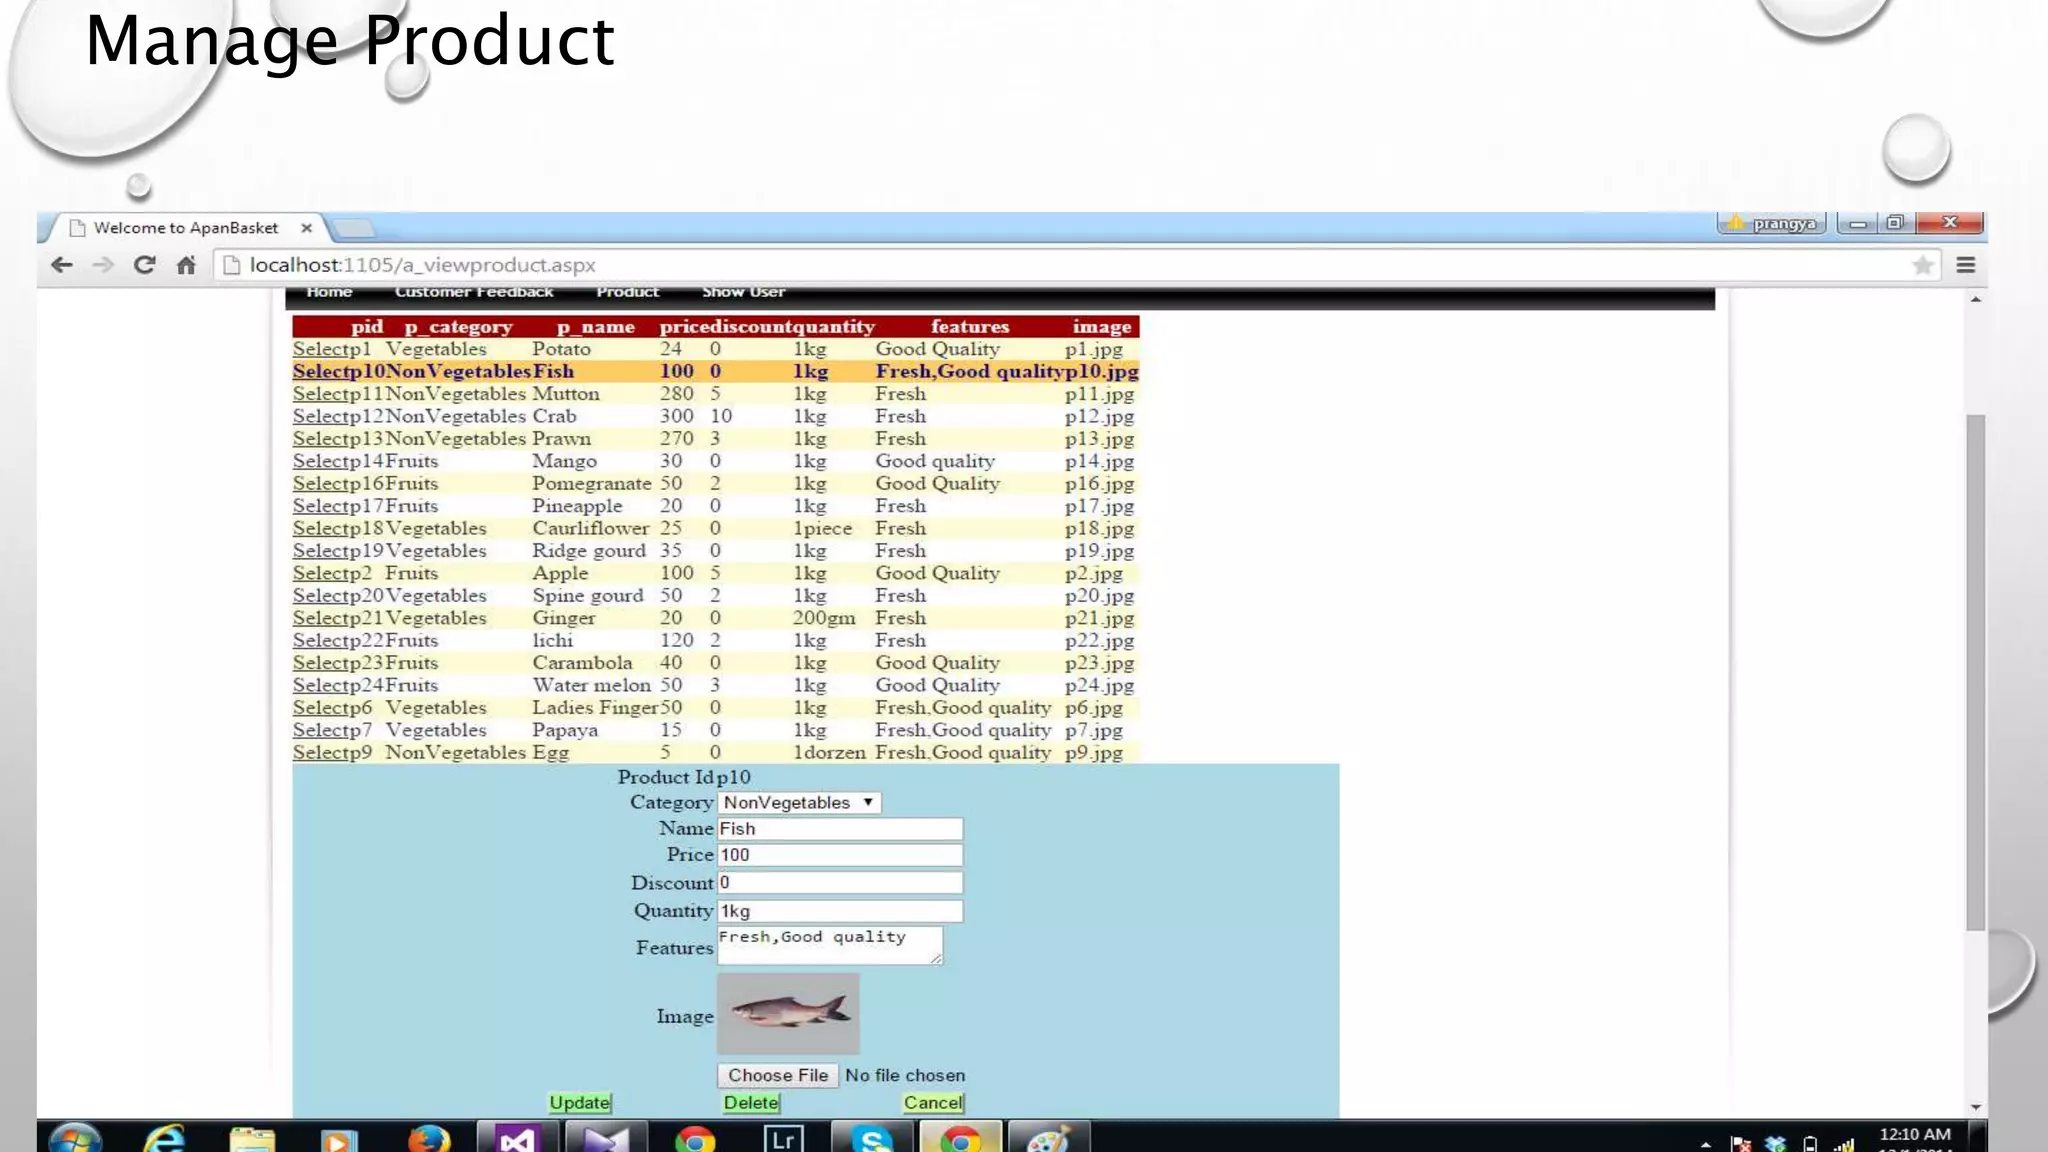
Task: Click the features column header
Action: click(x=970, y=327)
